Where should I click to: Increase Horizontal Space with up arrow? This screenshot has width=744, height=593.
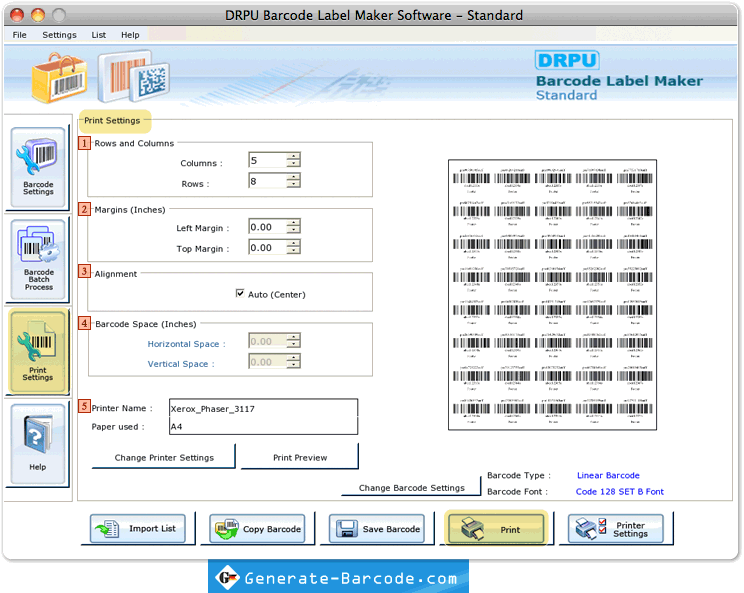point(294,337)
